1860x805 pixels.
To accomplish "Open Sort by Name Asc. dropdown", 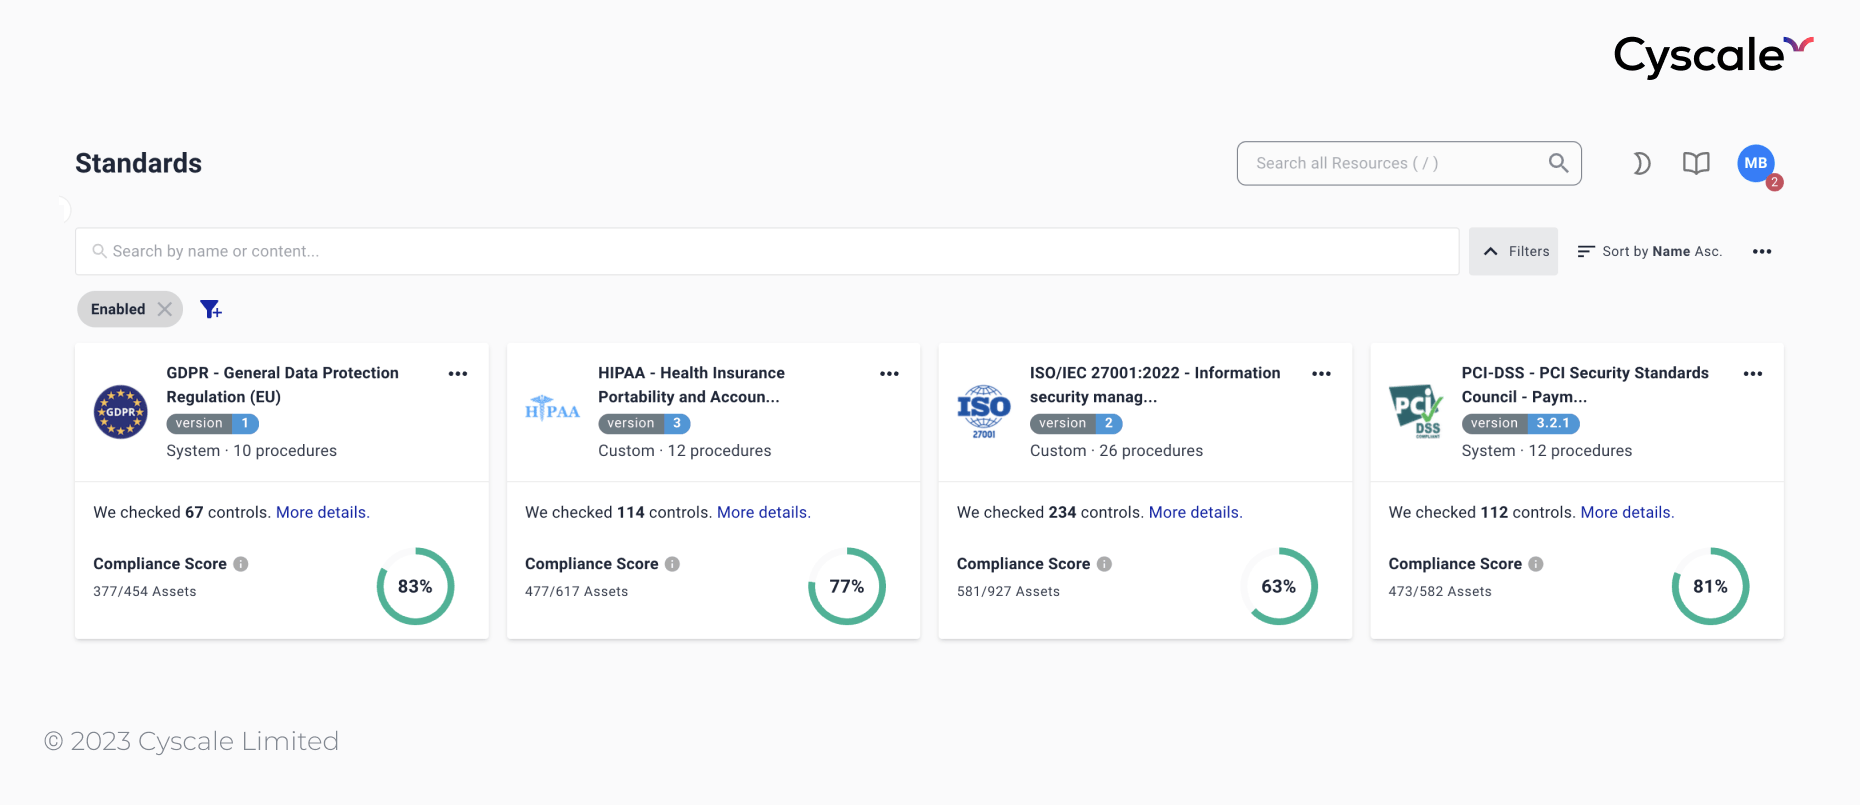I will (1649, 251).
